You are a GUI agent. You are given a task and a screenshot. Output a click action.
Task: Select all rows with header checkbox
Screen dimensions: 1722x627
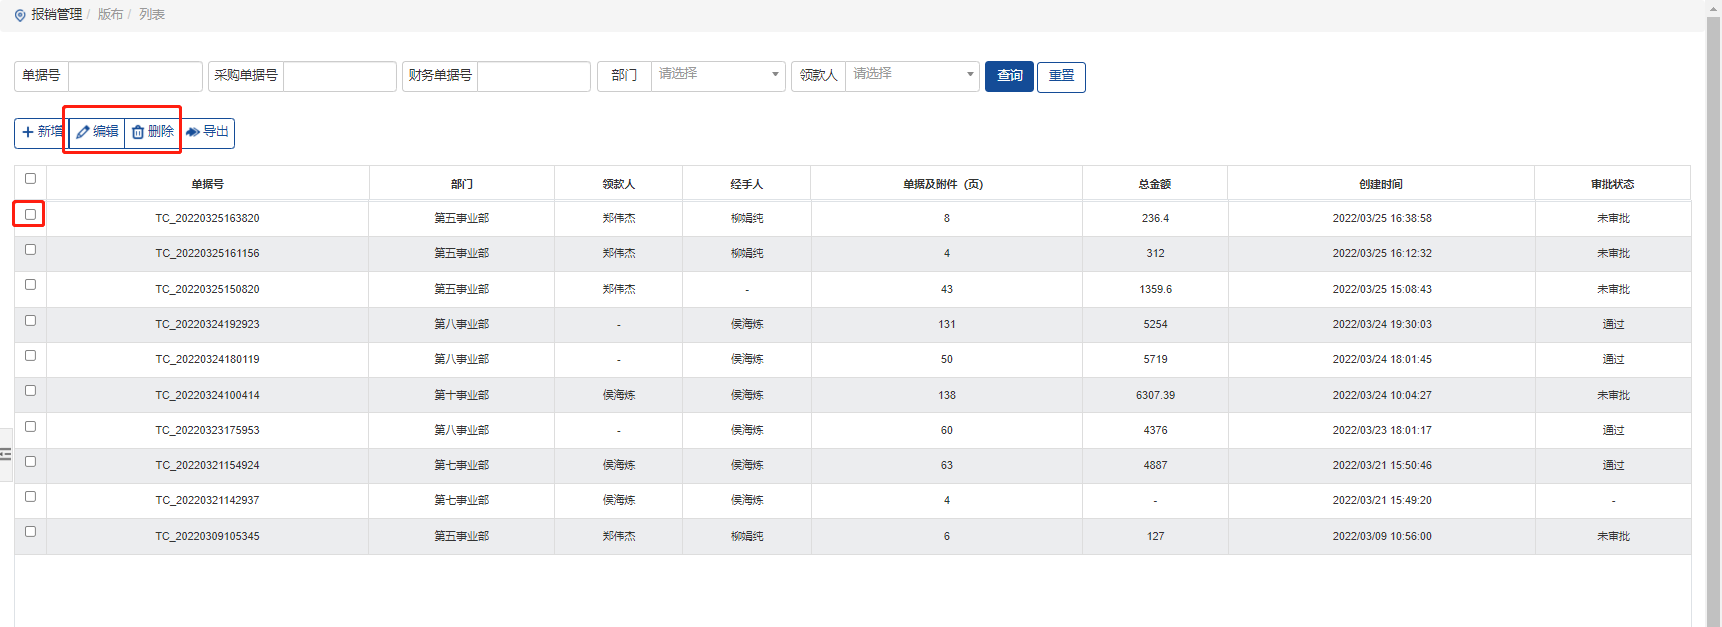(30, 179)
